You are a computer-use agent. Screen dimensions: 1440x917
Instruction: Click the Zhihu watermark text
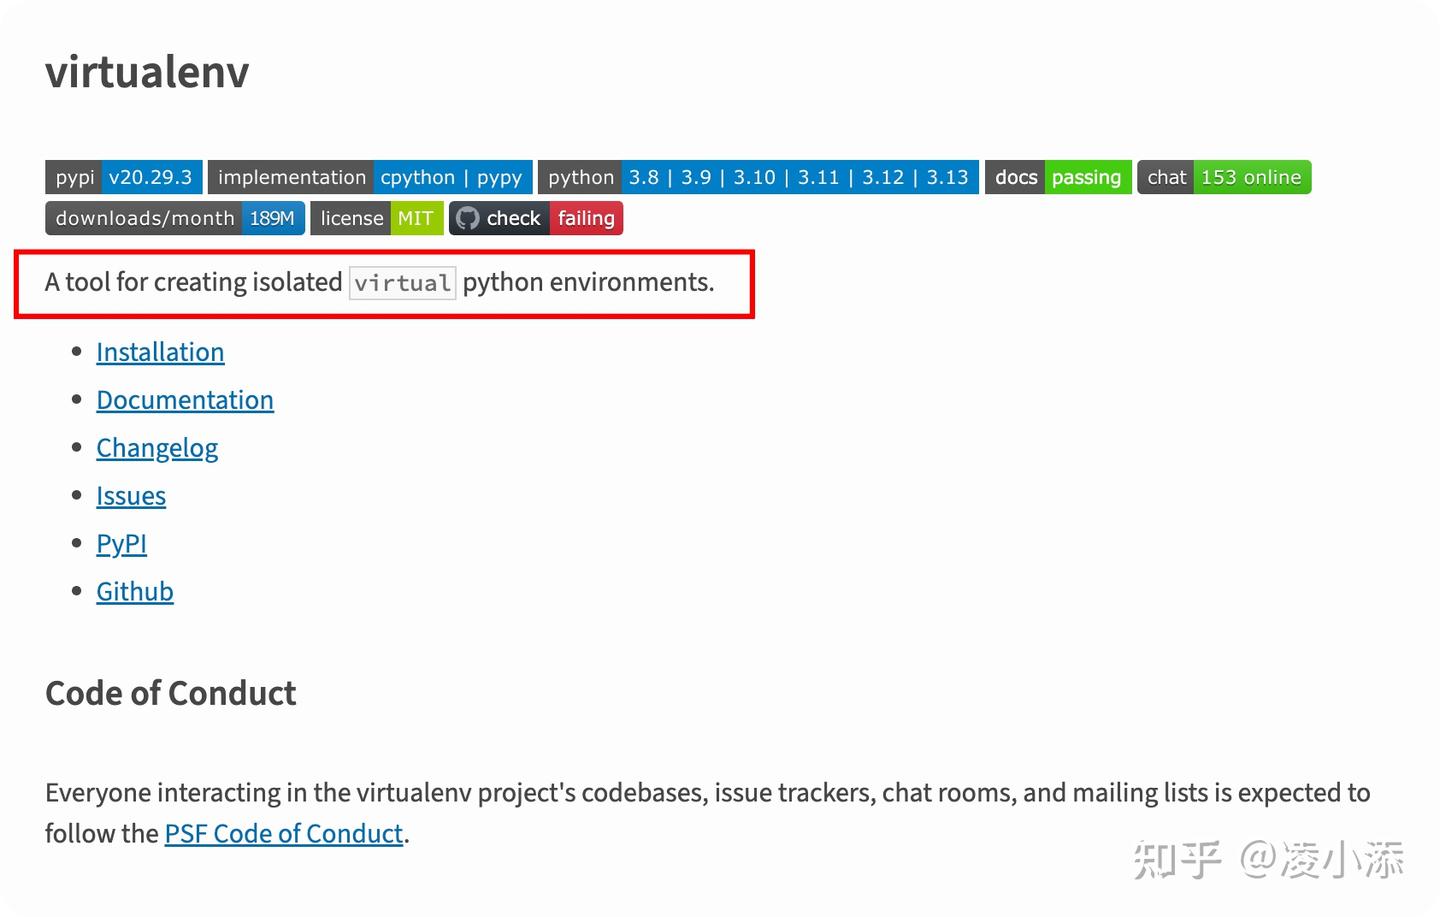coord(1268,860)
